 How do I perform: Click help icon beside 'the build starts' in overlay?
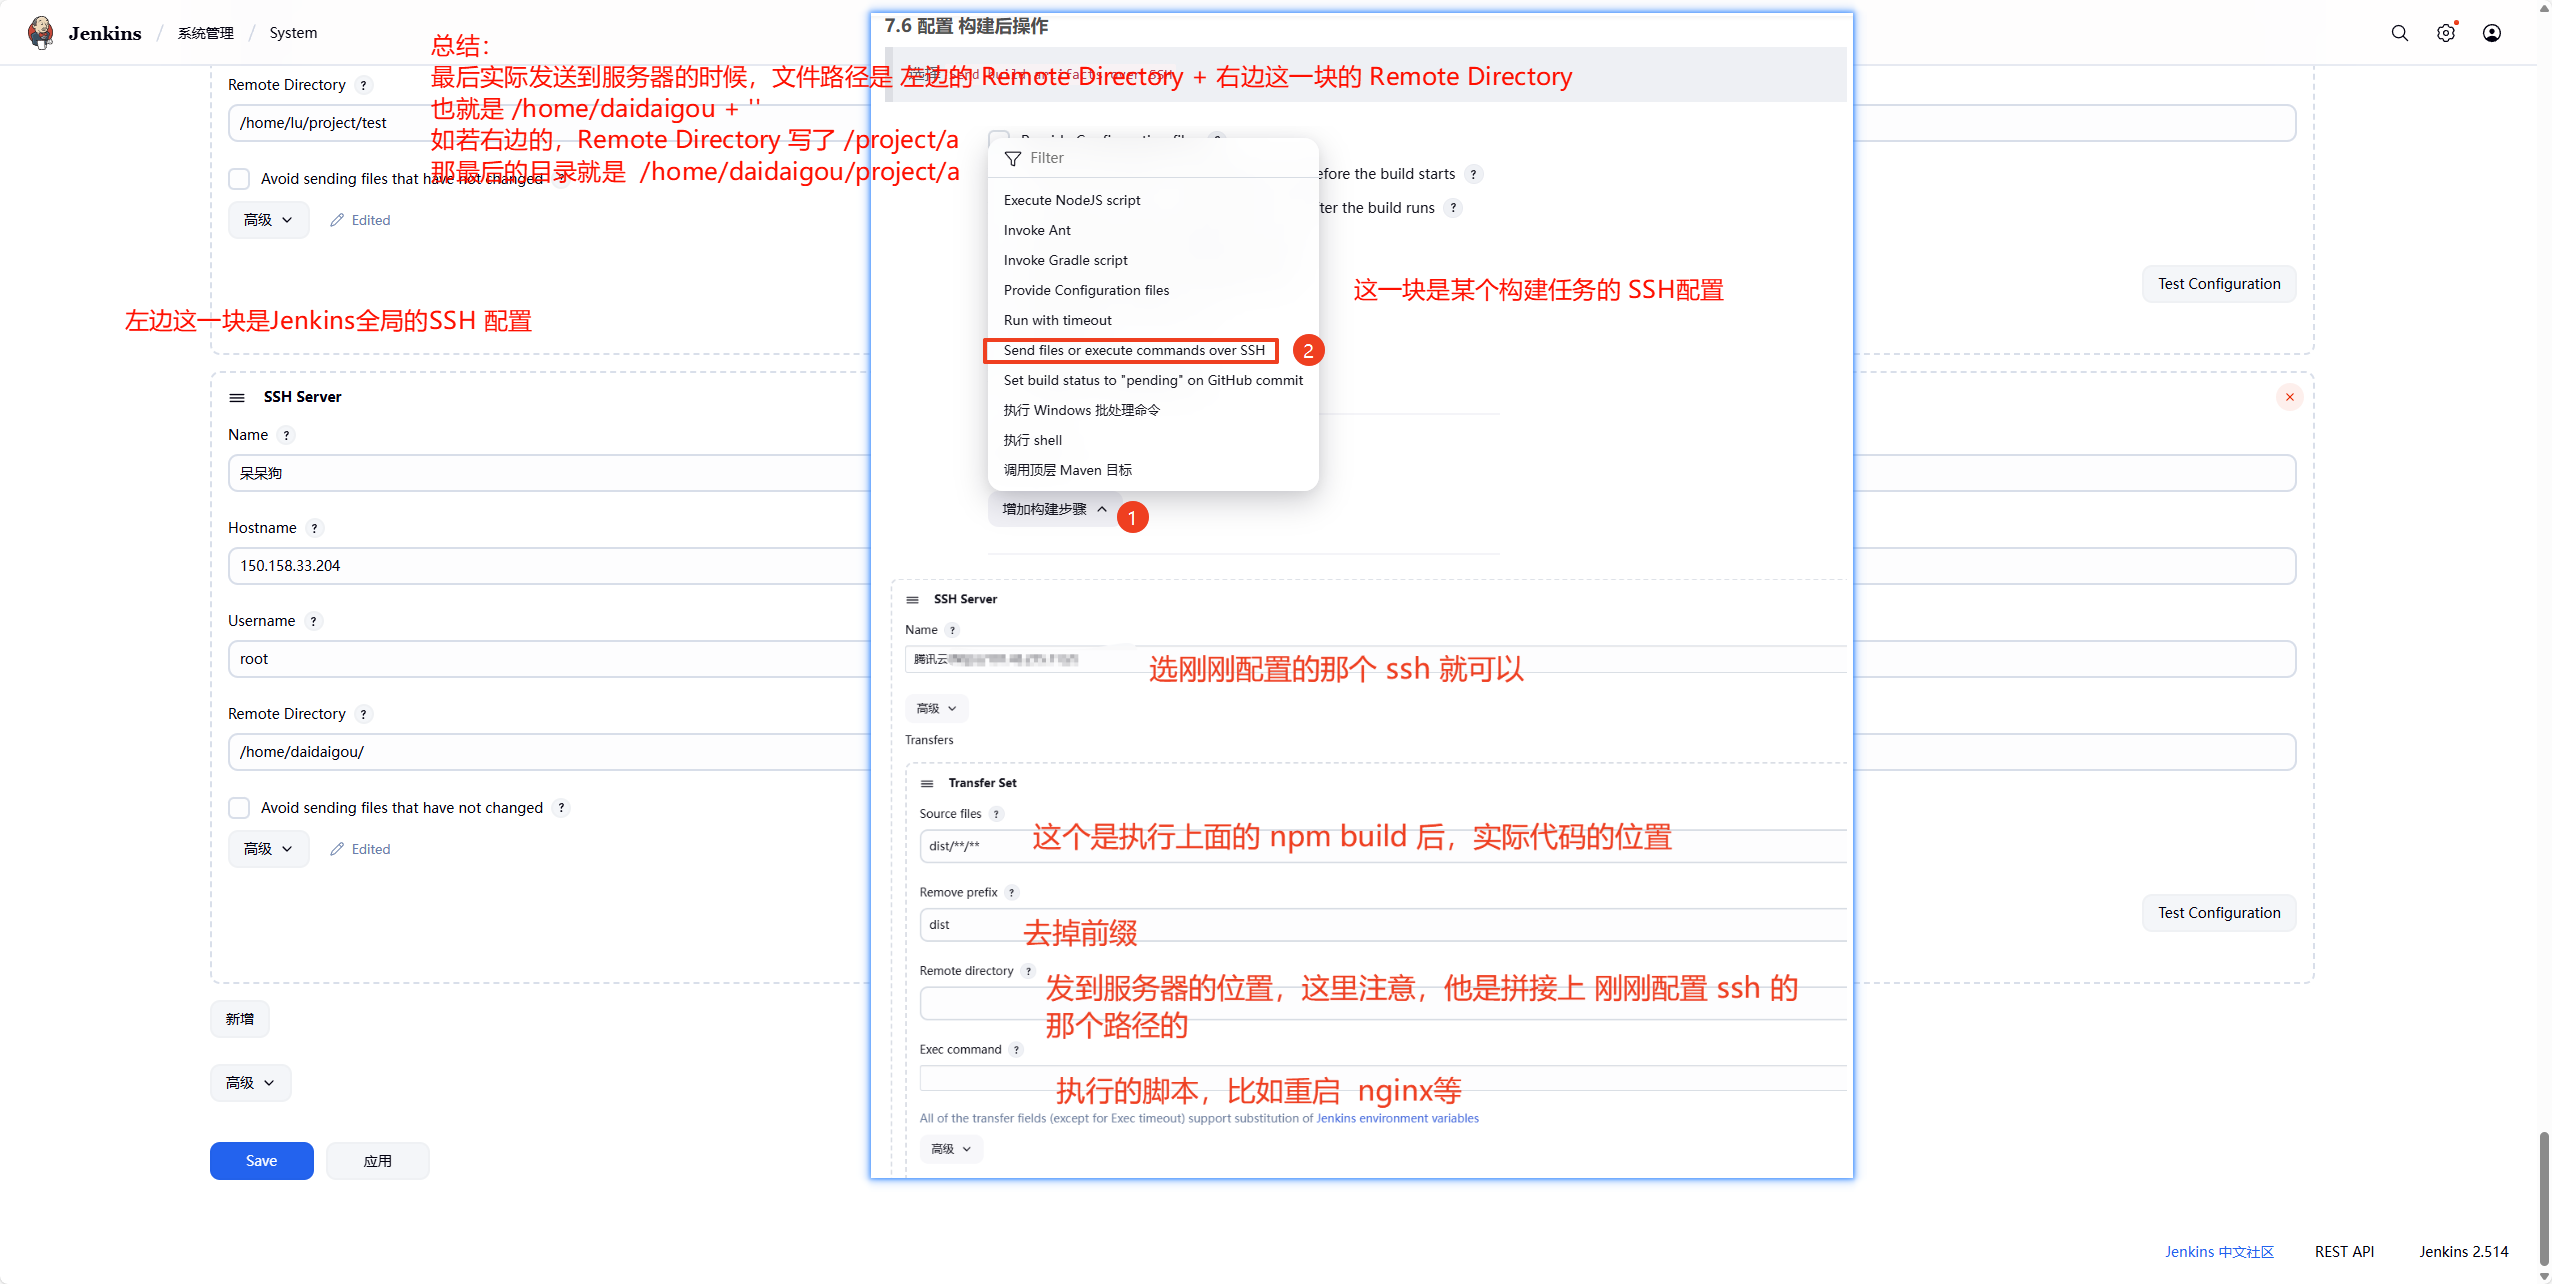click(1473, 174)
